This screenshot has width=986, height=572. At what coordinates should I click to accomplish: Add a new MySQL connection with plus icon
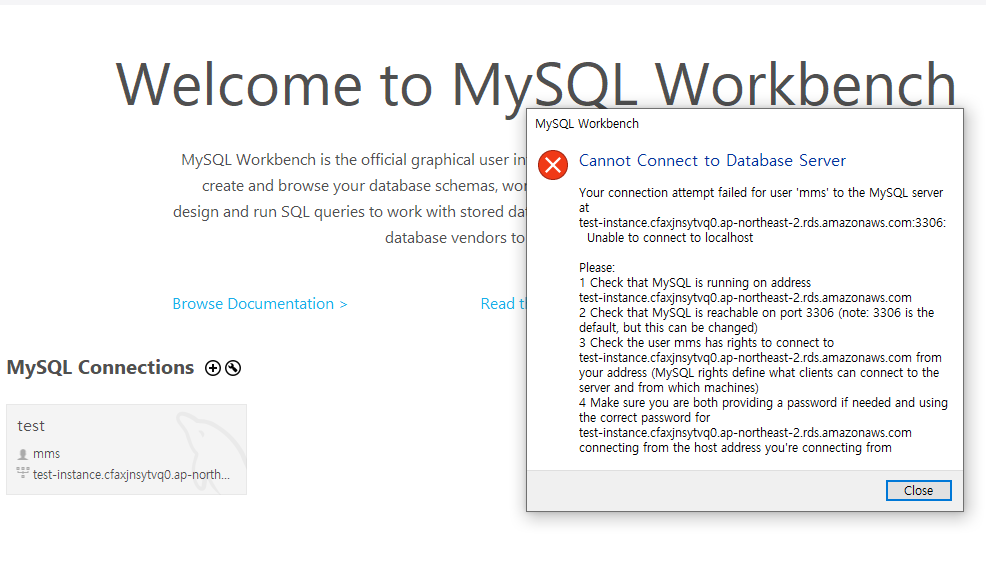[213, 368]
